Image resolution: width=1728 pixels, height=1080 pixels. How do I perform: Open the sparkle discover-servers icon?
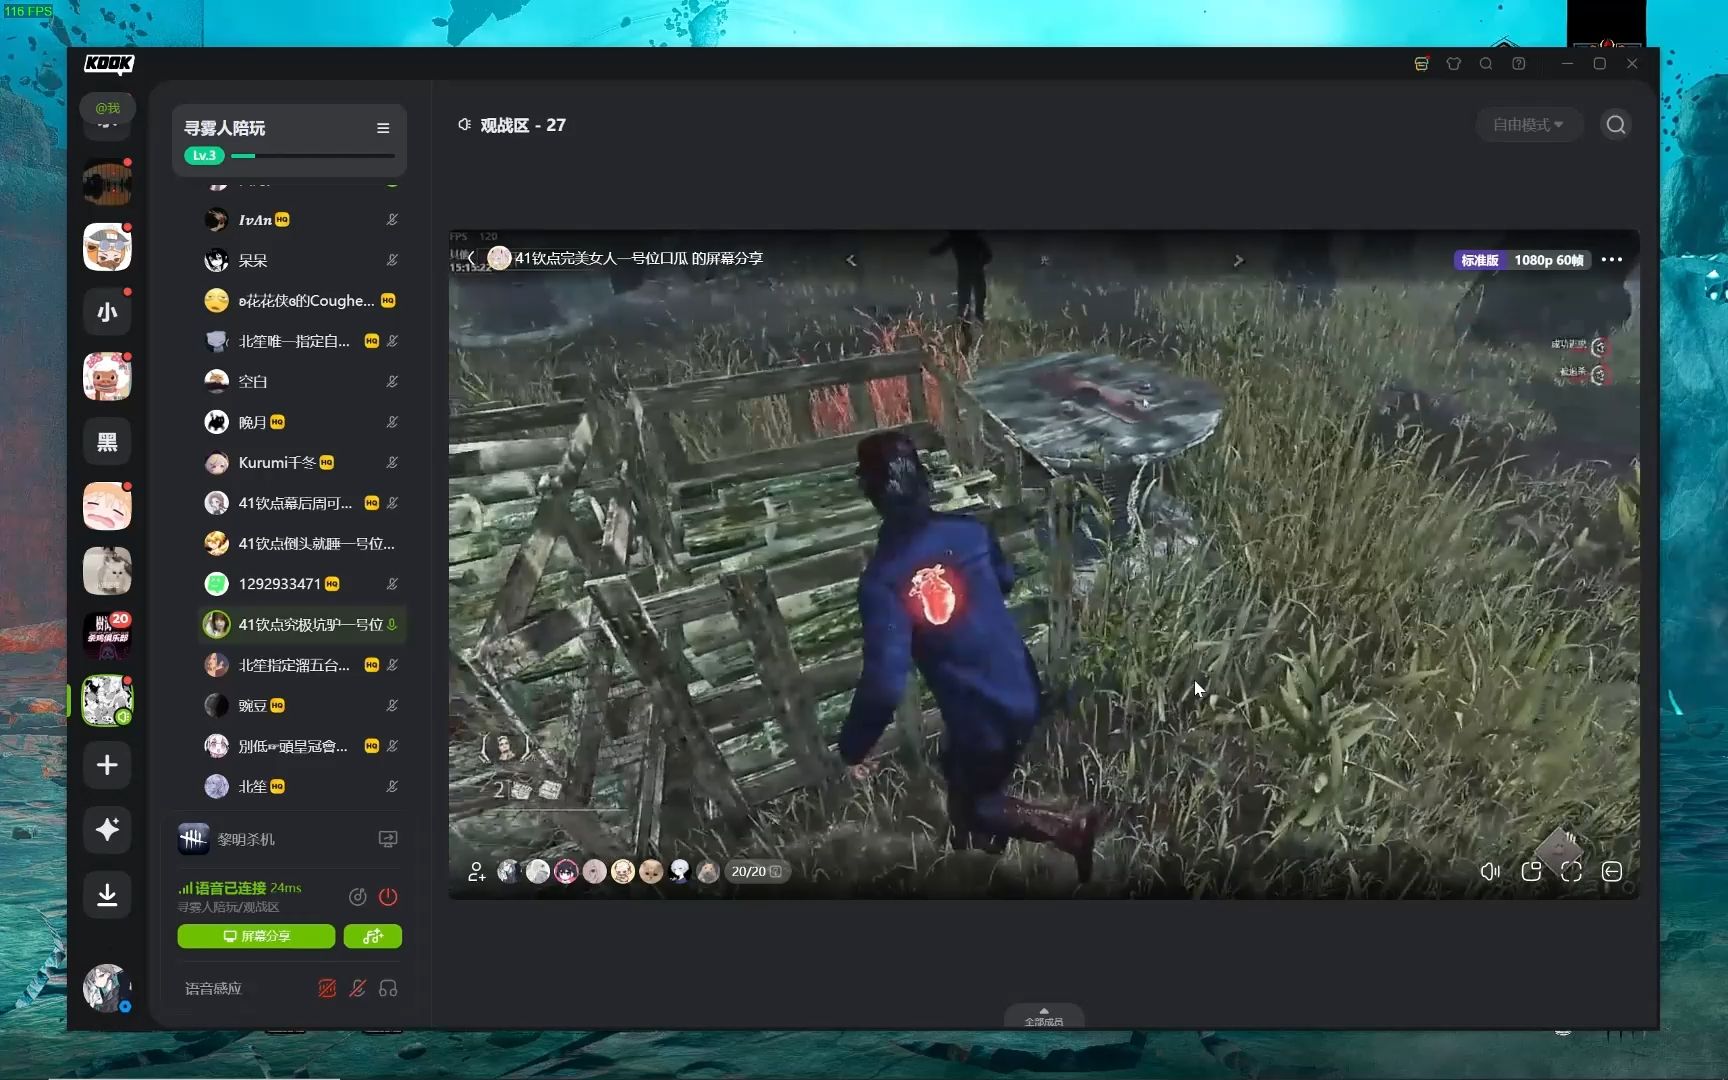coord(107,830)
